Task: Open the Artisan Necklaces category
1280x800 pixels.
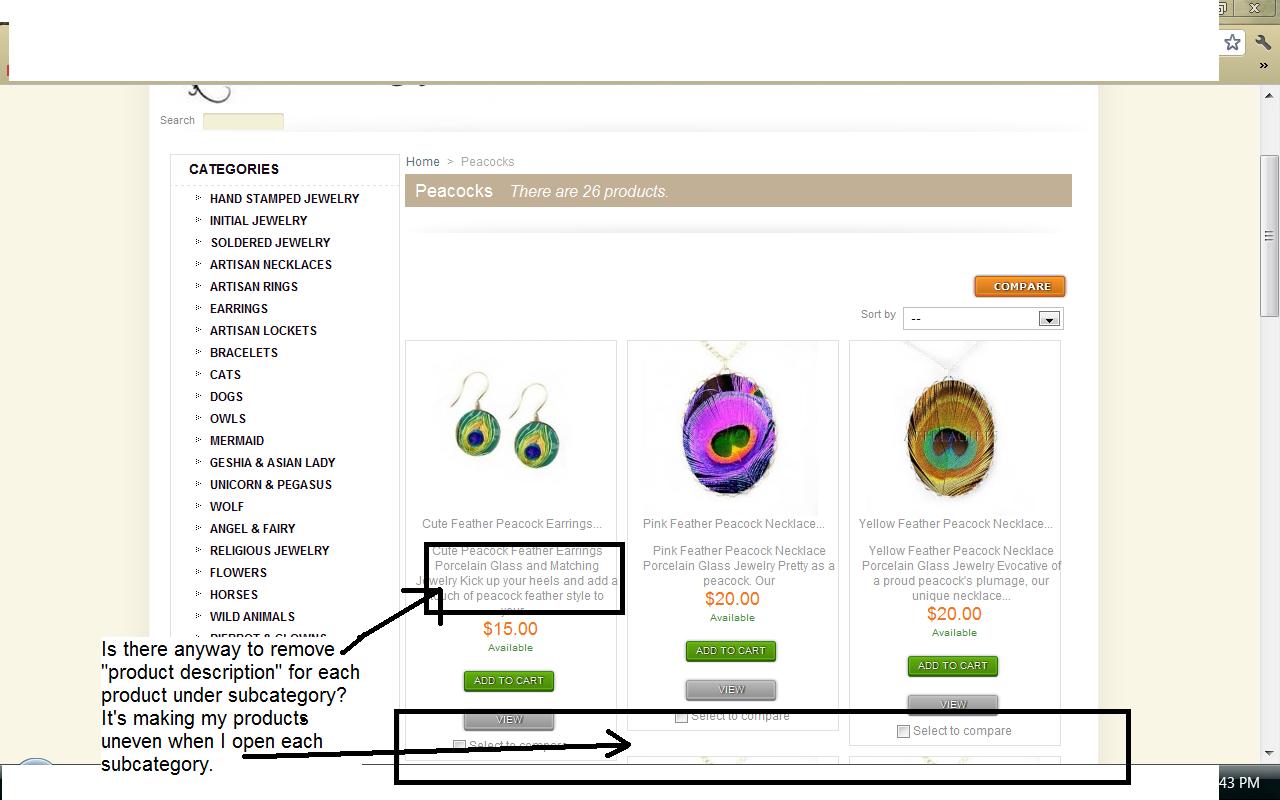Action: [271, 264]
